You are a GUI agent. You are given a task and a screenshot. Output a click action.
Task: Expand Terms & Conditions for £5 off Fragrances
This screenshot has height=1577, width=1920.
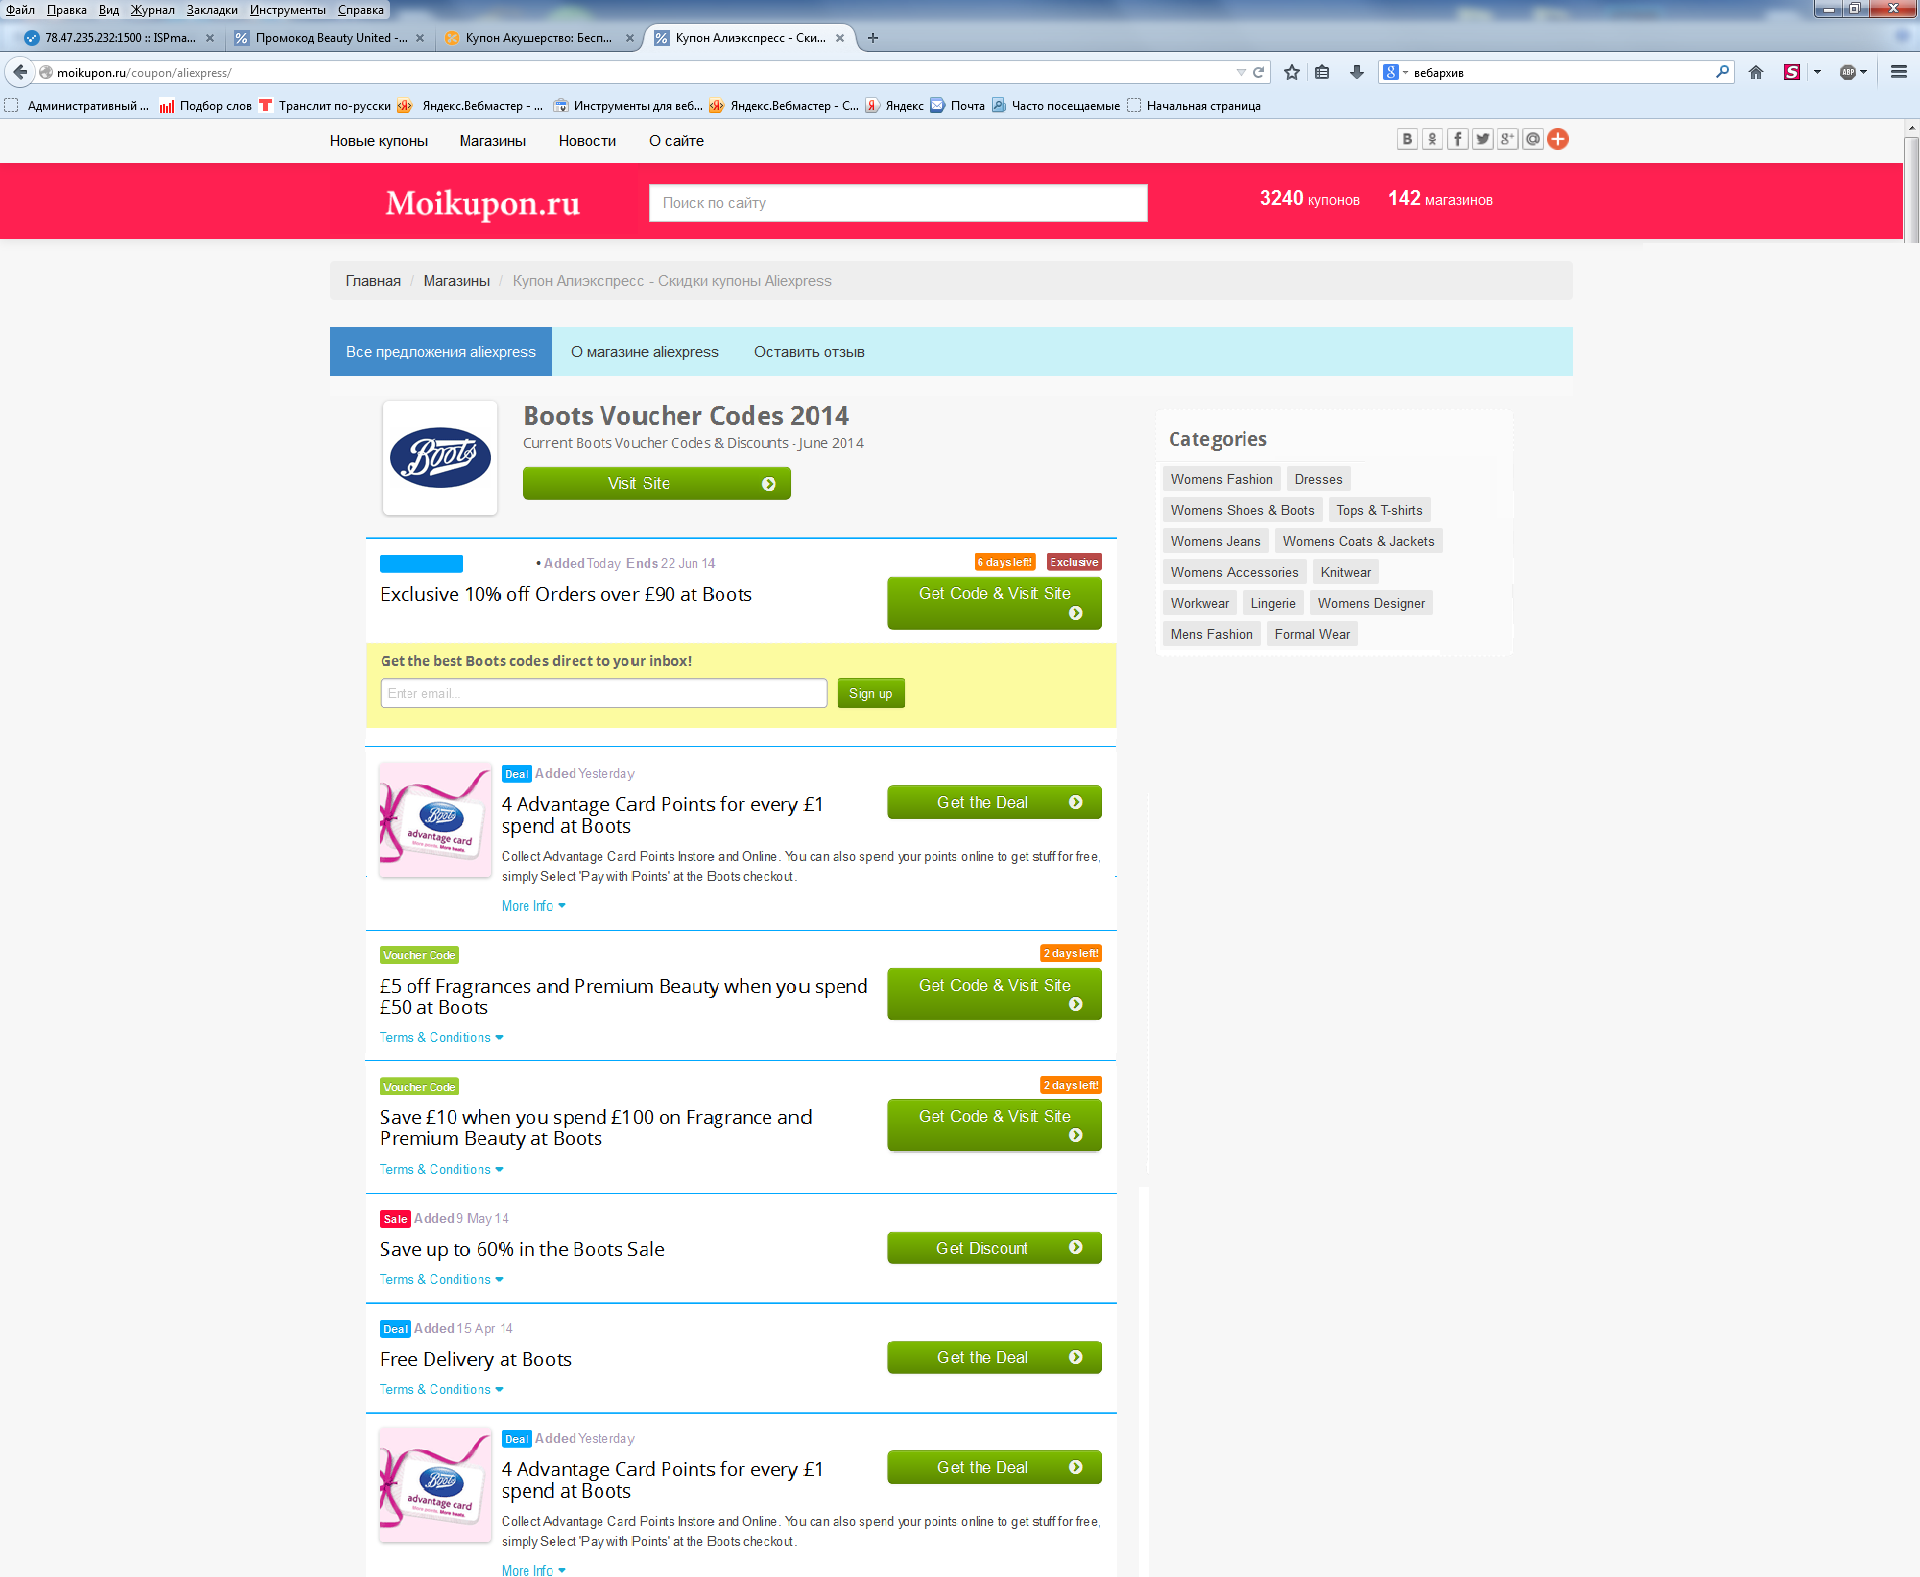click(441, 1038)
